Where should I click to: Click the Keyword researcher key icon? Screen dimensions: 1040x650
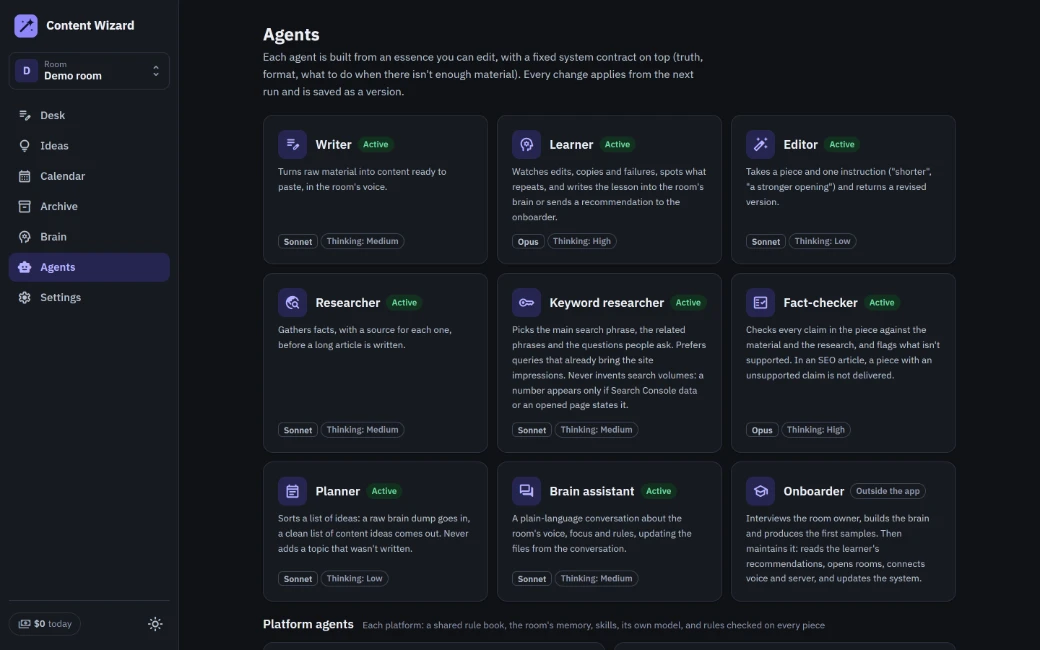pos(527,302)
